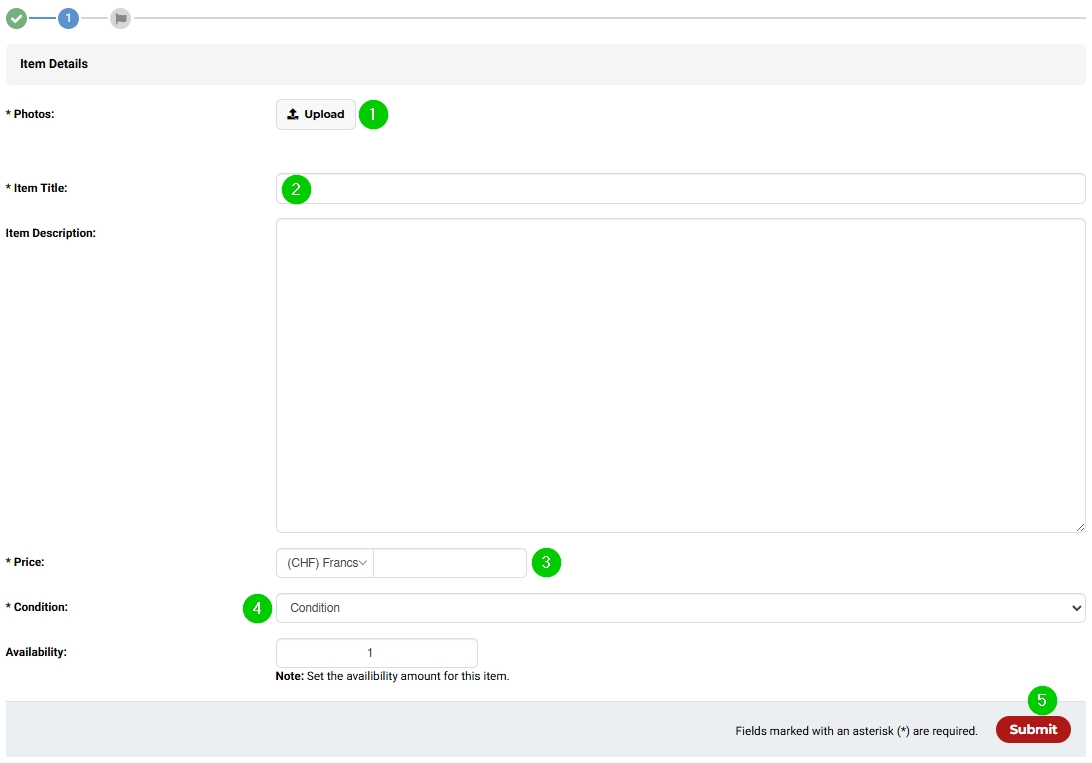This screenshot has width=1092, height=763.
Task: Click the description textarea resize handle
Action: (x=1079, y=526)
